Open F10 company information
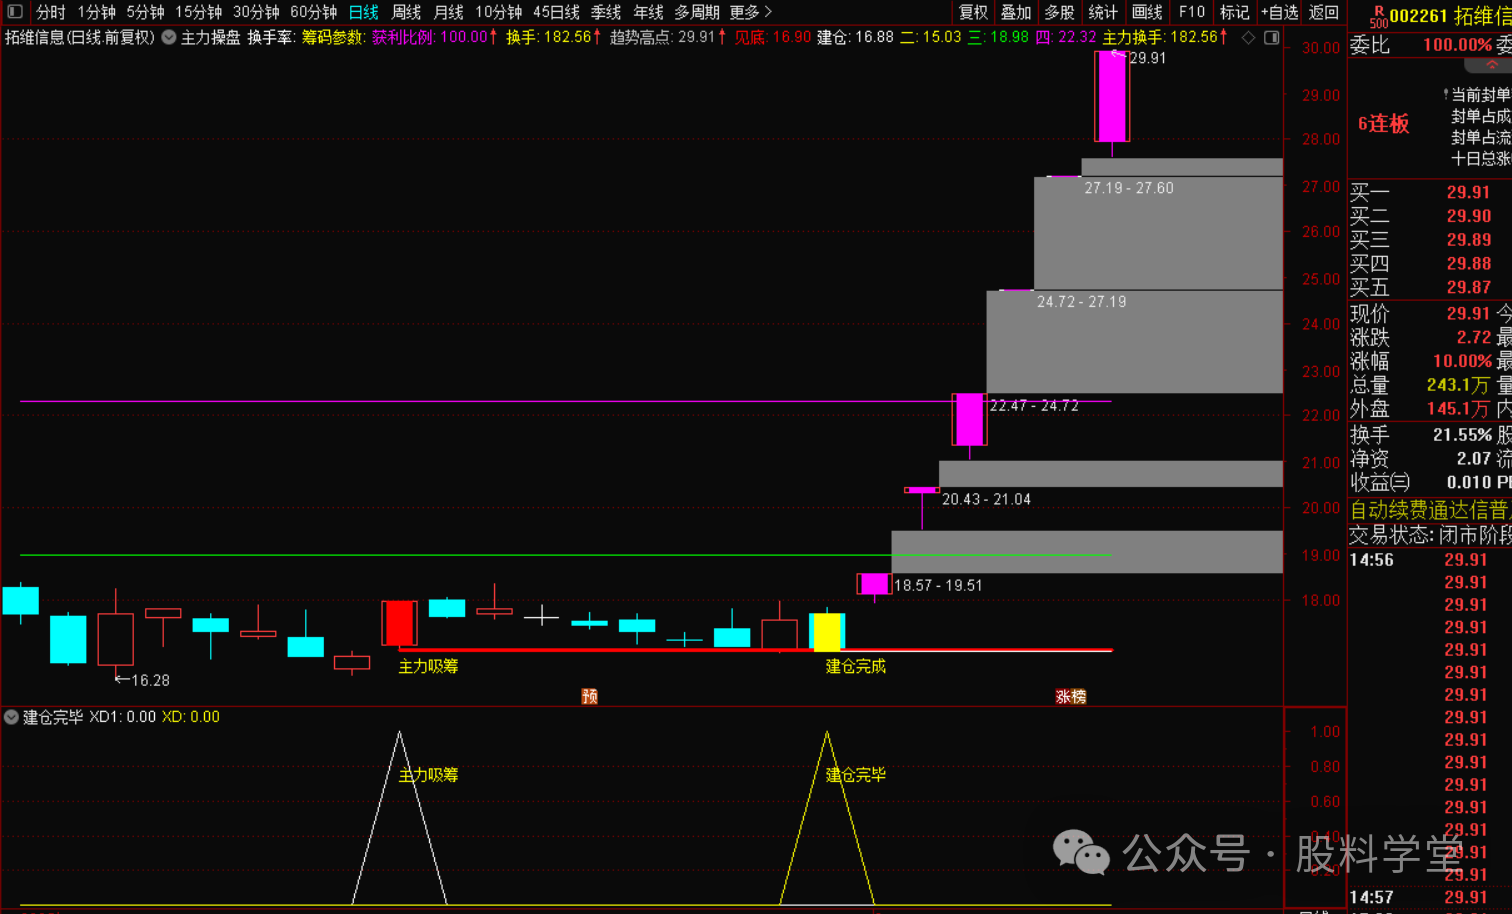The image size is (1512, 914). click(x=1191, y=12)
